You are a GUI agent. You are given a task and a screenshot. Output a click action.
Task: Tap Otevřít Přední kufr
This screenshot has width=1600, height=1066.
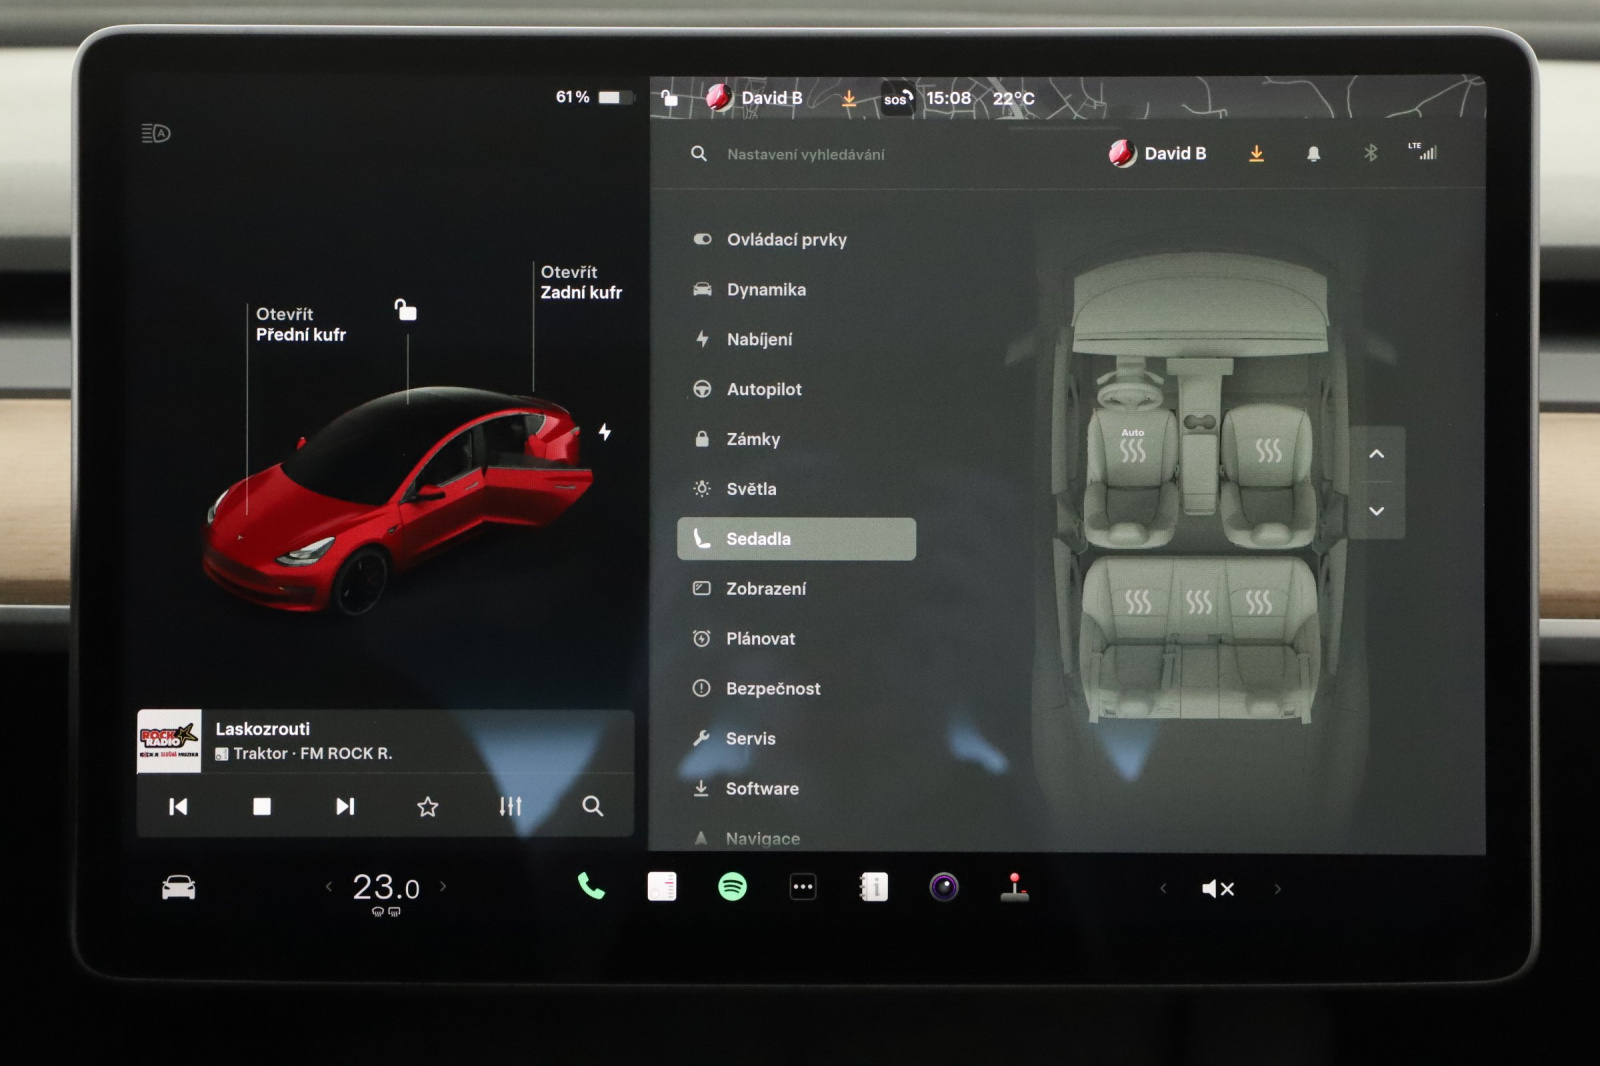pos(300,324)
